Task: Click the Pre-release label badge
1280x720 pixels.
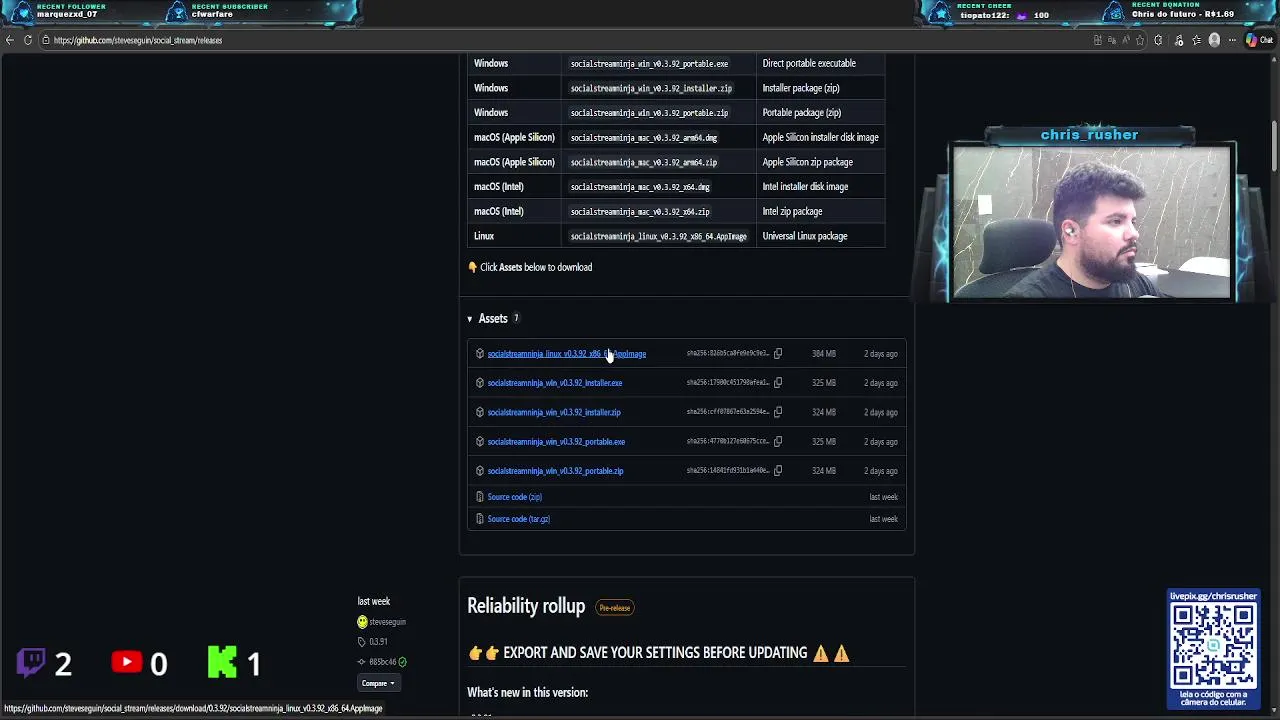Action: click(615, 608)
